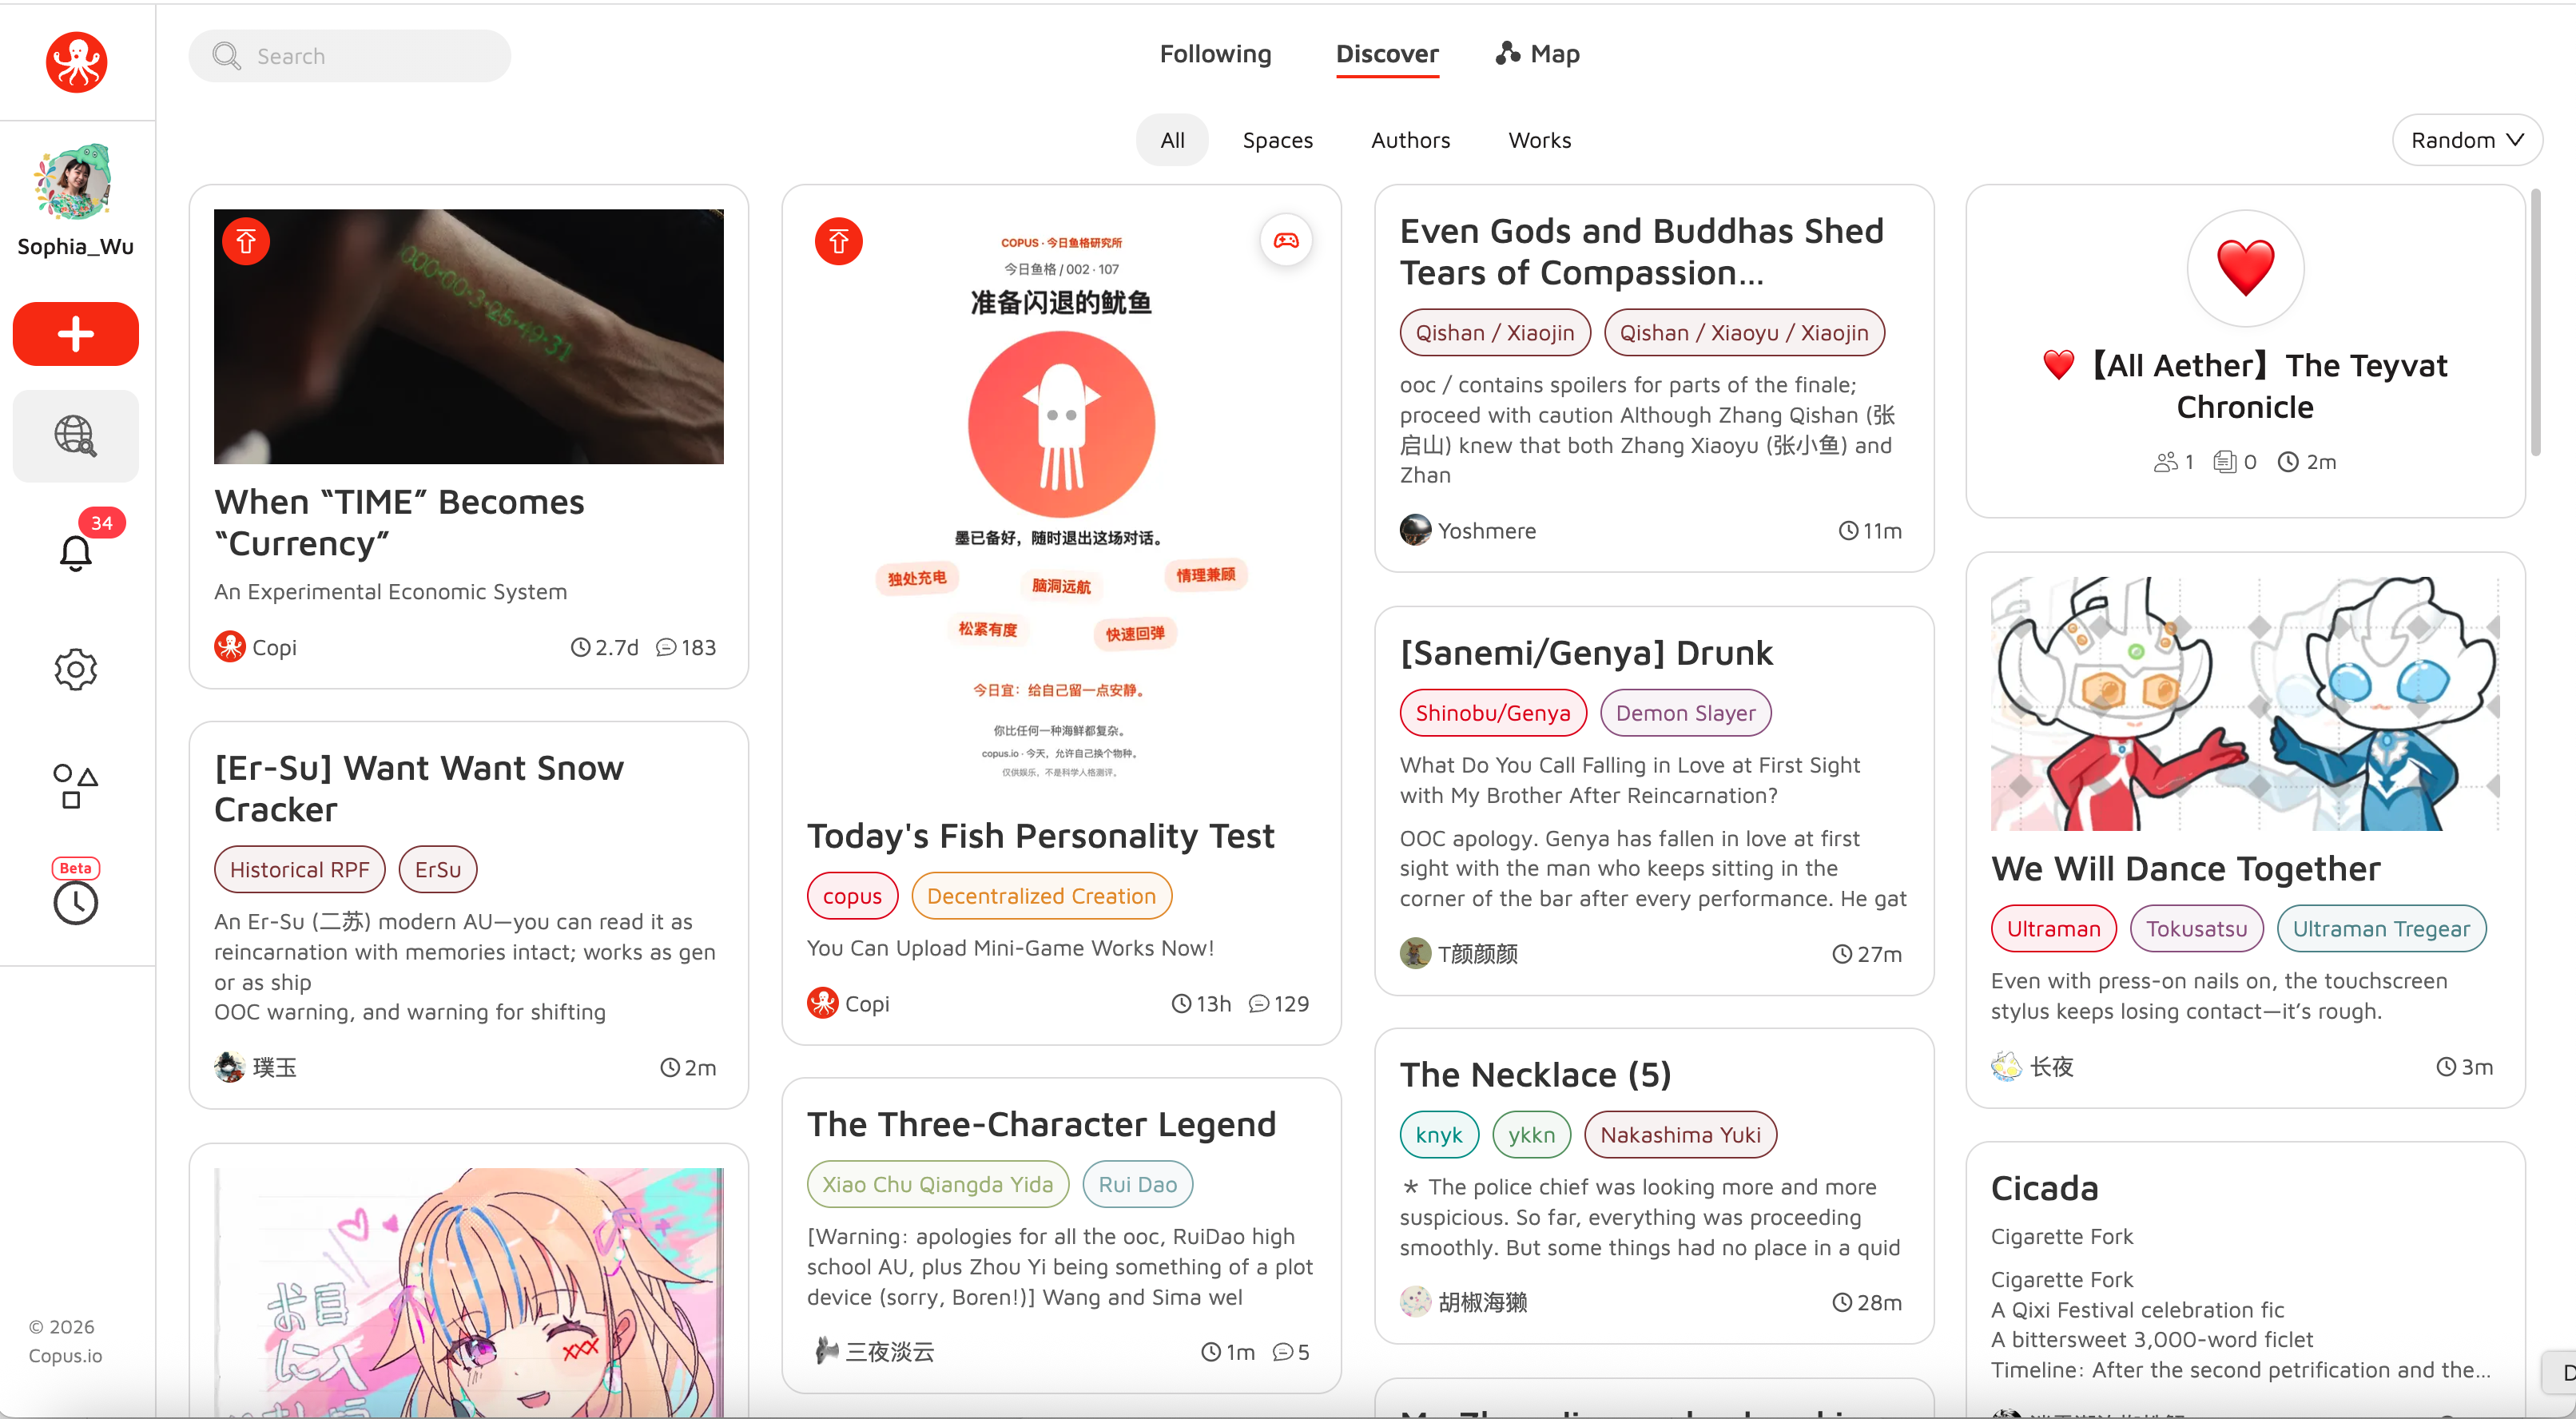
Task: Click the game controller icon on Fish Personality card
Action: (x=1286, y=240)
